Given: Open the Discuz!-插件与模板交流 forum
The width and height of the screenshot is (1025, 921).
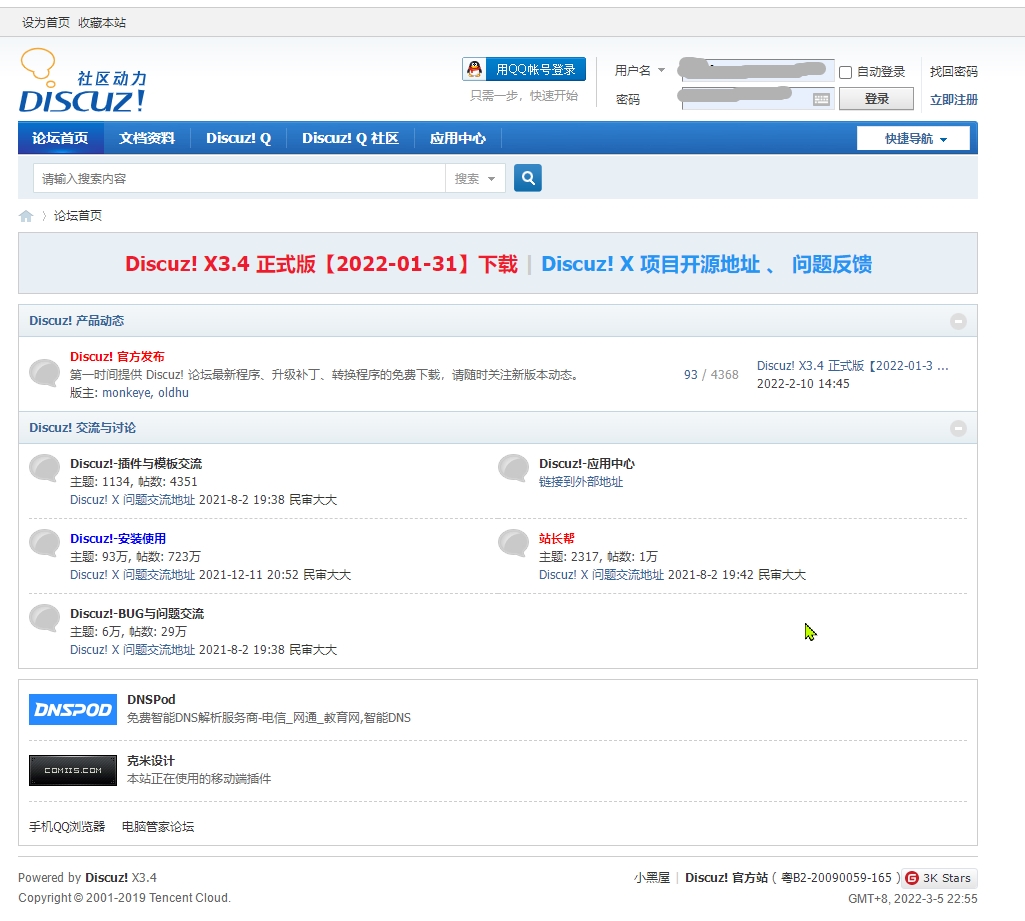Looking at the screenshot, I should [x=136, y=463].
